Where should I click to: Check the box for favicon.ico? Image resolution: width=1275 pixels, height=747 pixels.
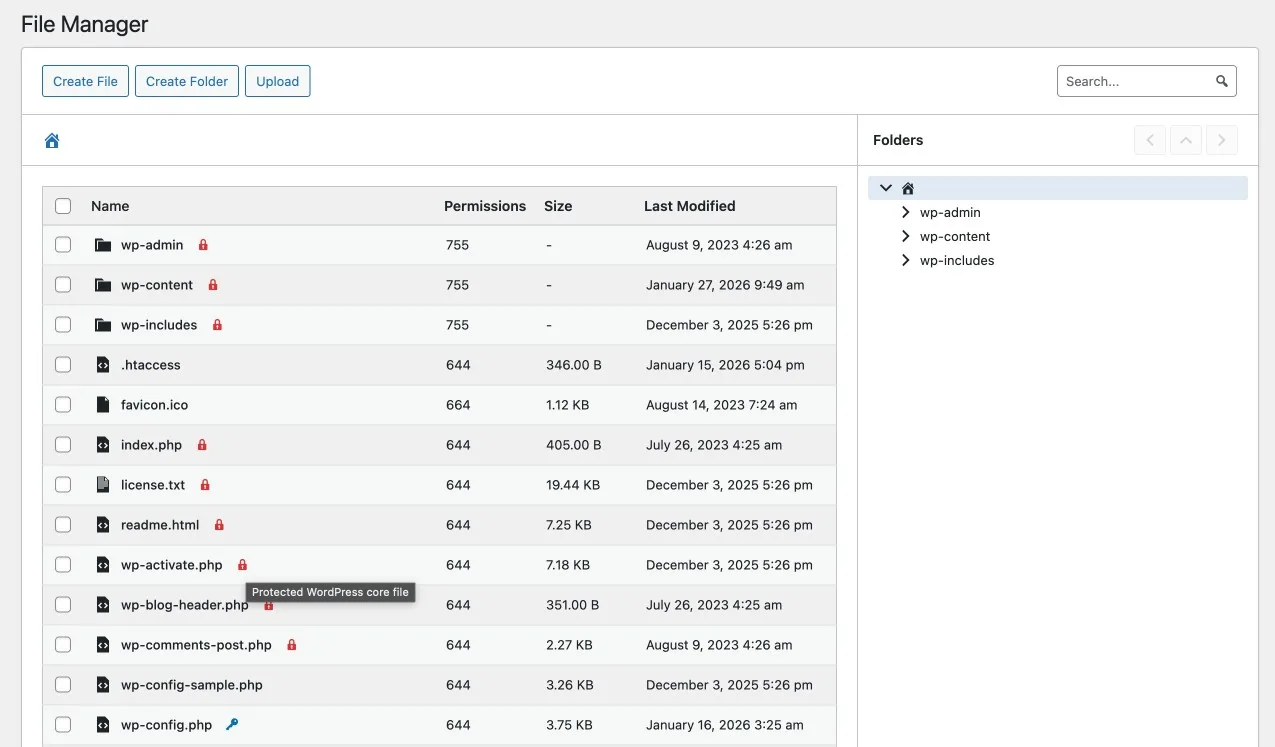[x=63, y=405]
